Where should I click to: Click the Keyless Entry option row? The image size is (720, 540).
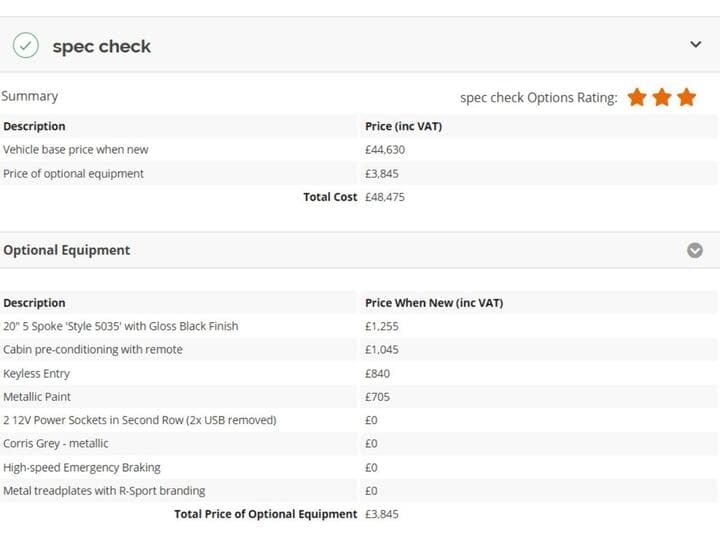coord(358,373)
